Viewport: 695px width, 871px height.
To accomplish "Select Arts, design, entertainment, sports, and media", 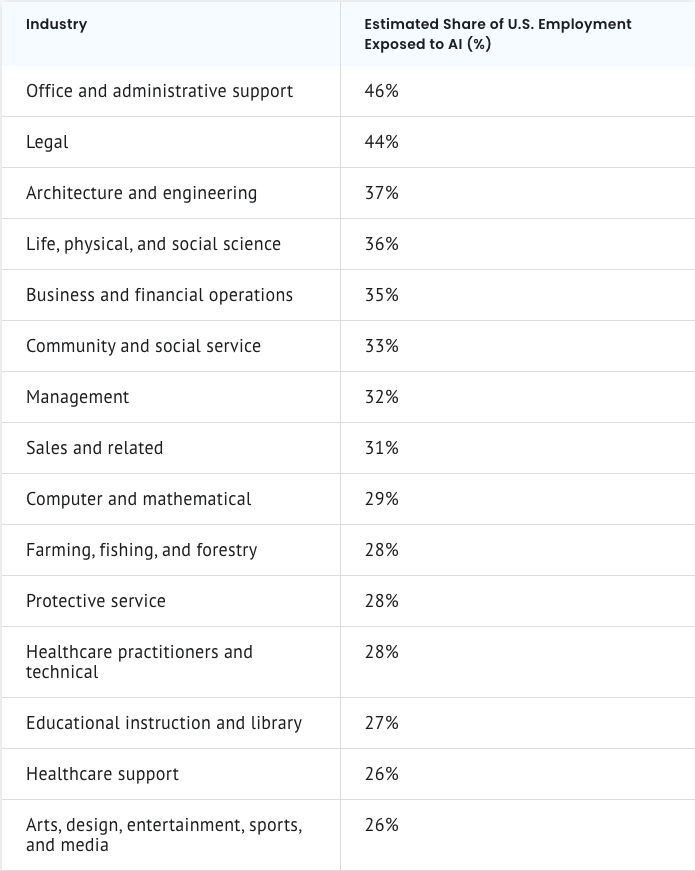I will tap(164, 835).
